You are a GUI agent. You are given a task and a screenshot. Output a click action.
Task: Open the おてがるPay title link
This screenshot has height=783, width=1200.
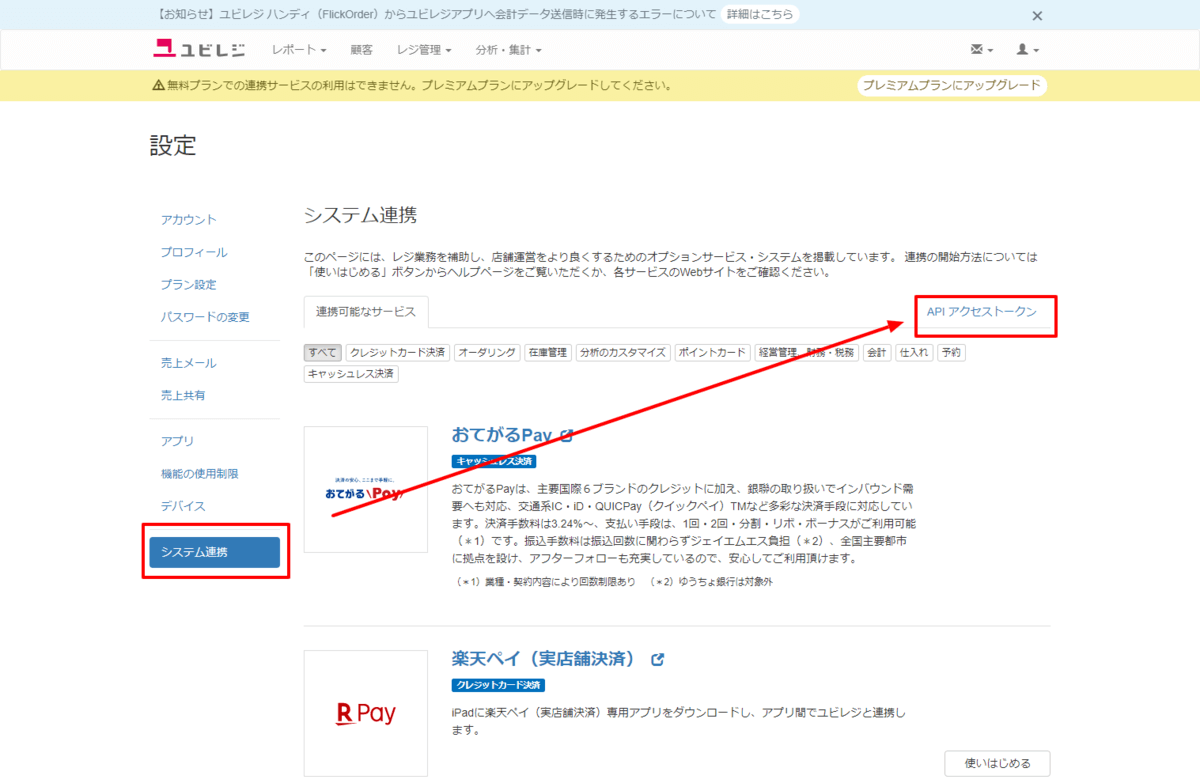(x=502, y=436)
